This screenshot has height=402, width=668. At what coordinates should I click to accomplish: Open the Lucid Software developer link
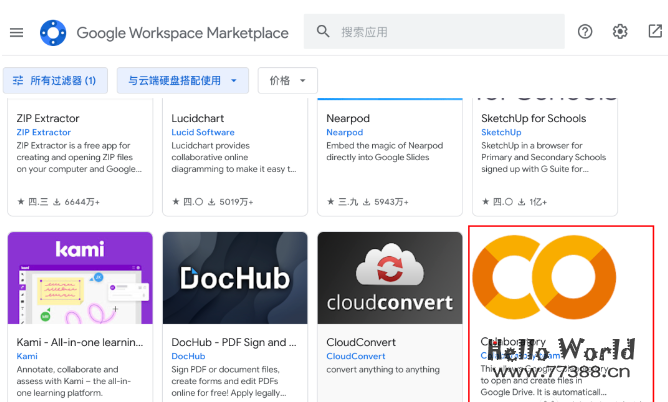[x=203, y=132]
